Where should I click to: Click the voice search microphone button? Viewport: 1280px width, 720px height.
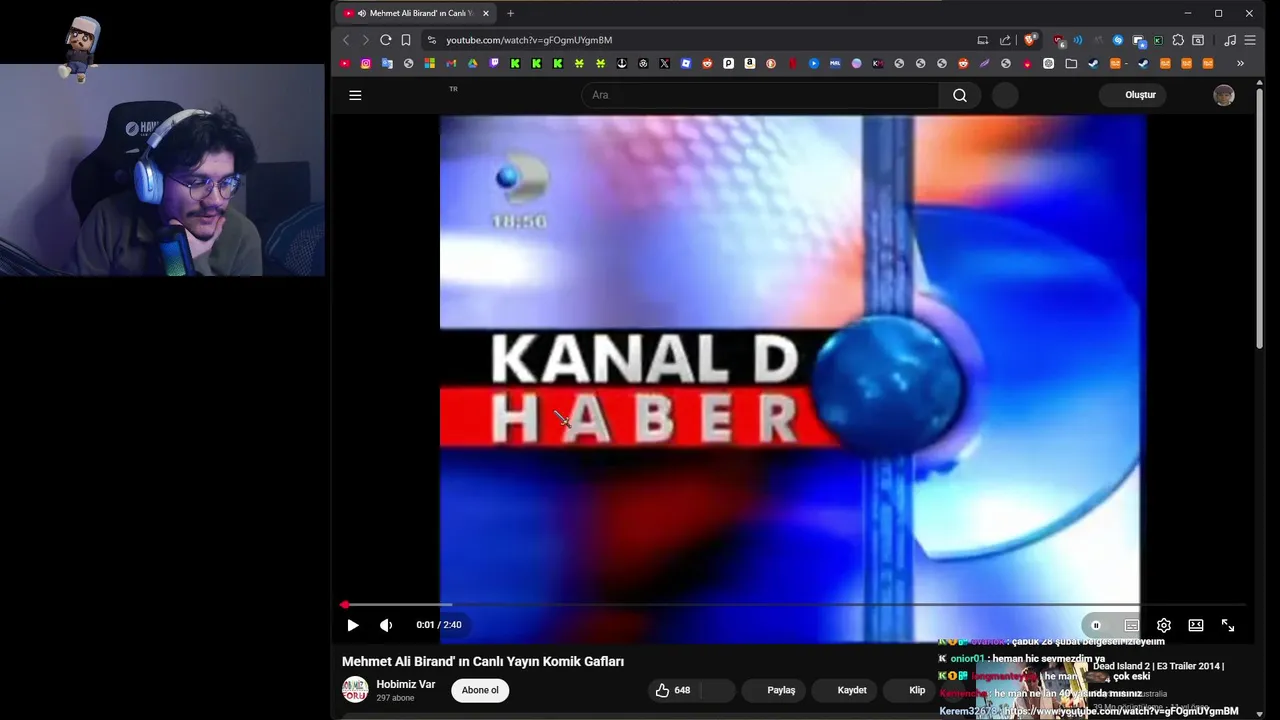coord(1005,95)
